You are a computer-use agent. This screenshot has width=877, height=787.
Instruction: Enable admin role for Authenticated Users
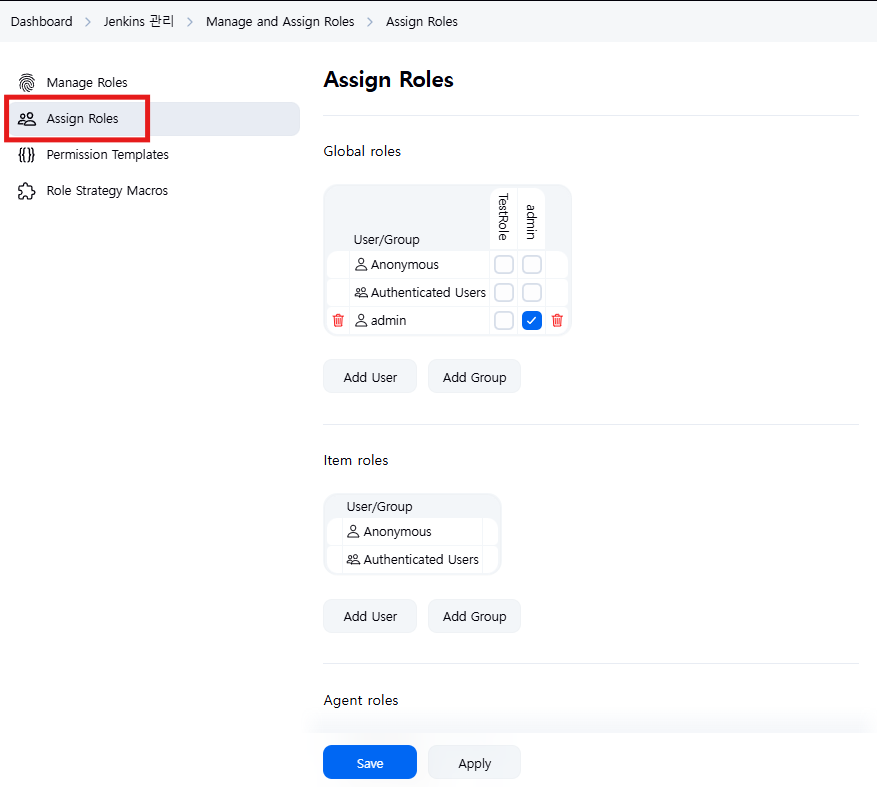click(x=532, y=293)
